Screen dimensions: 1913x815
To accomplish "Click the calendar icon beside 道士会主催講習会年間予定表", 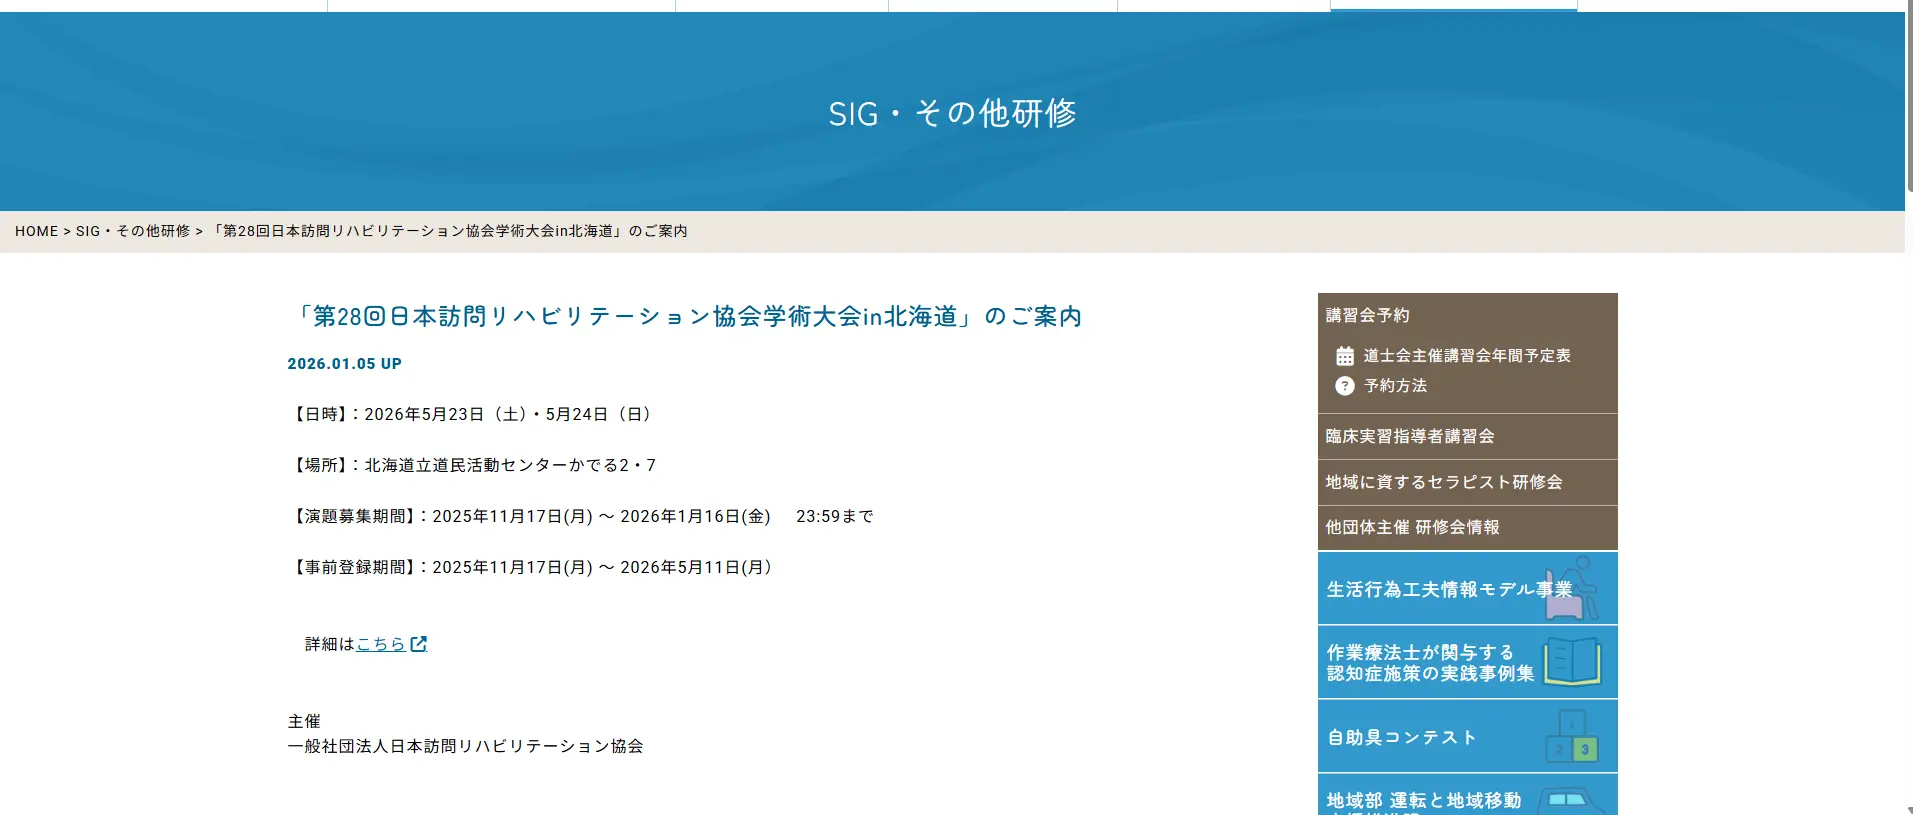I will coord(1345,356).
